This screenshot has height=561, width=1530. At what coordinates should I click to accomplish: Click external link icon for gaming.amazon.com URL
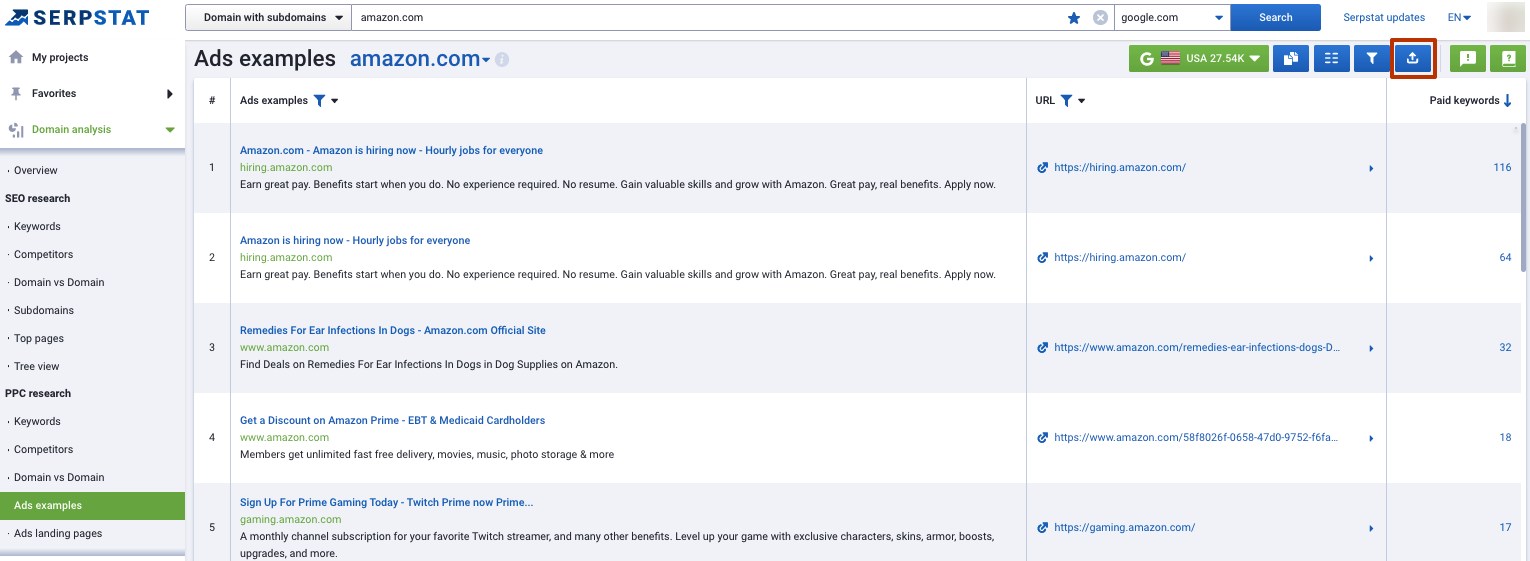(x=1043, y=528)
